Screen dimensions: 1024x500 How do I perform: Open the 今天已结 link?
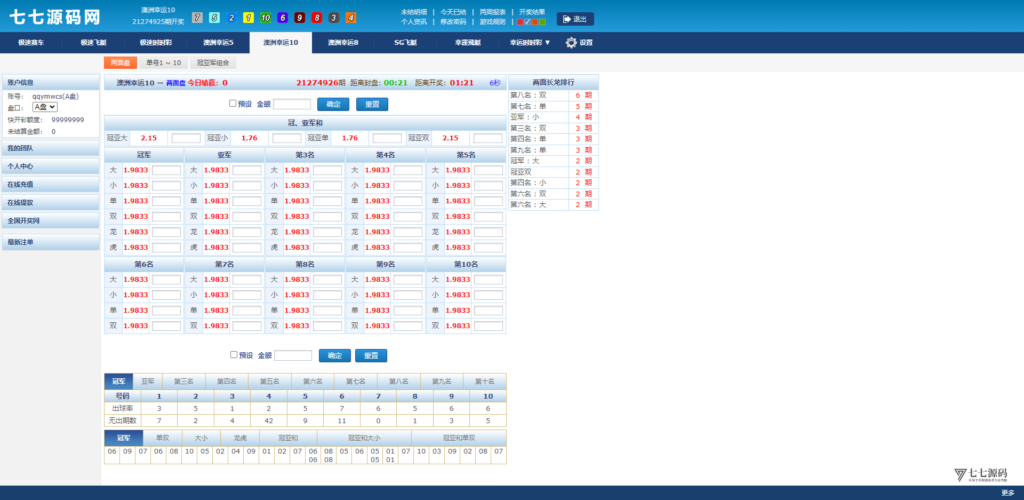point(453,12)
